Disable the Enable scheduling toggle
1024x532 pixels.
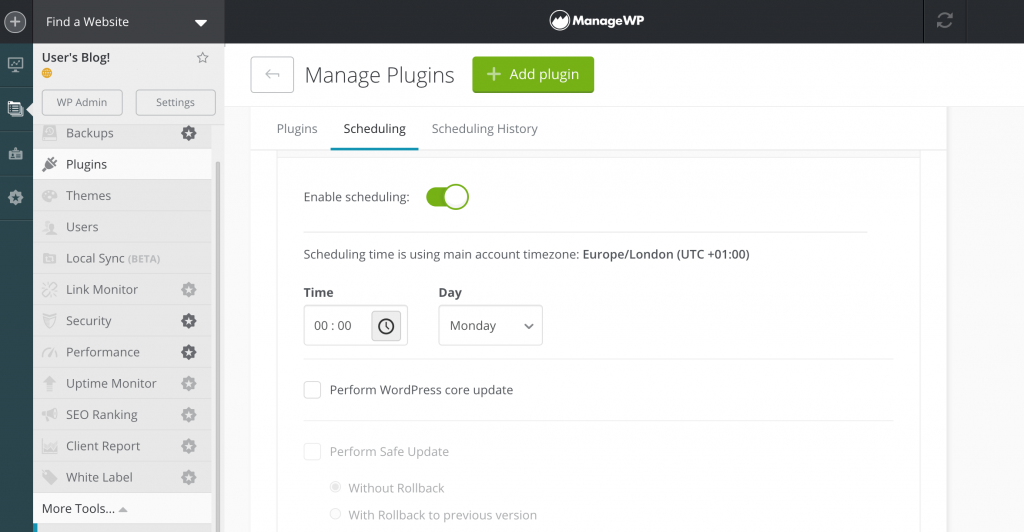click(x=446, y=197)
